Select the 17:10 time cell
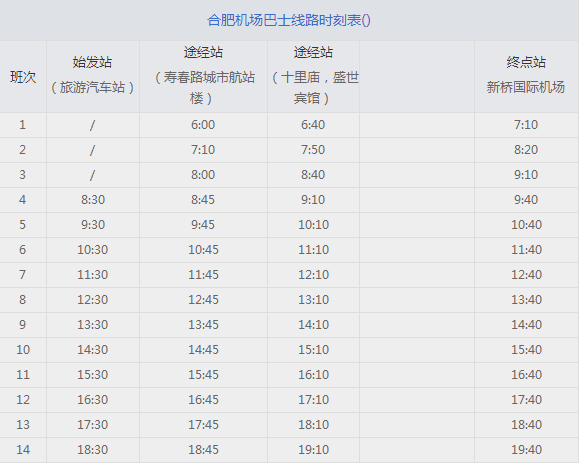 coord(314,400)
